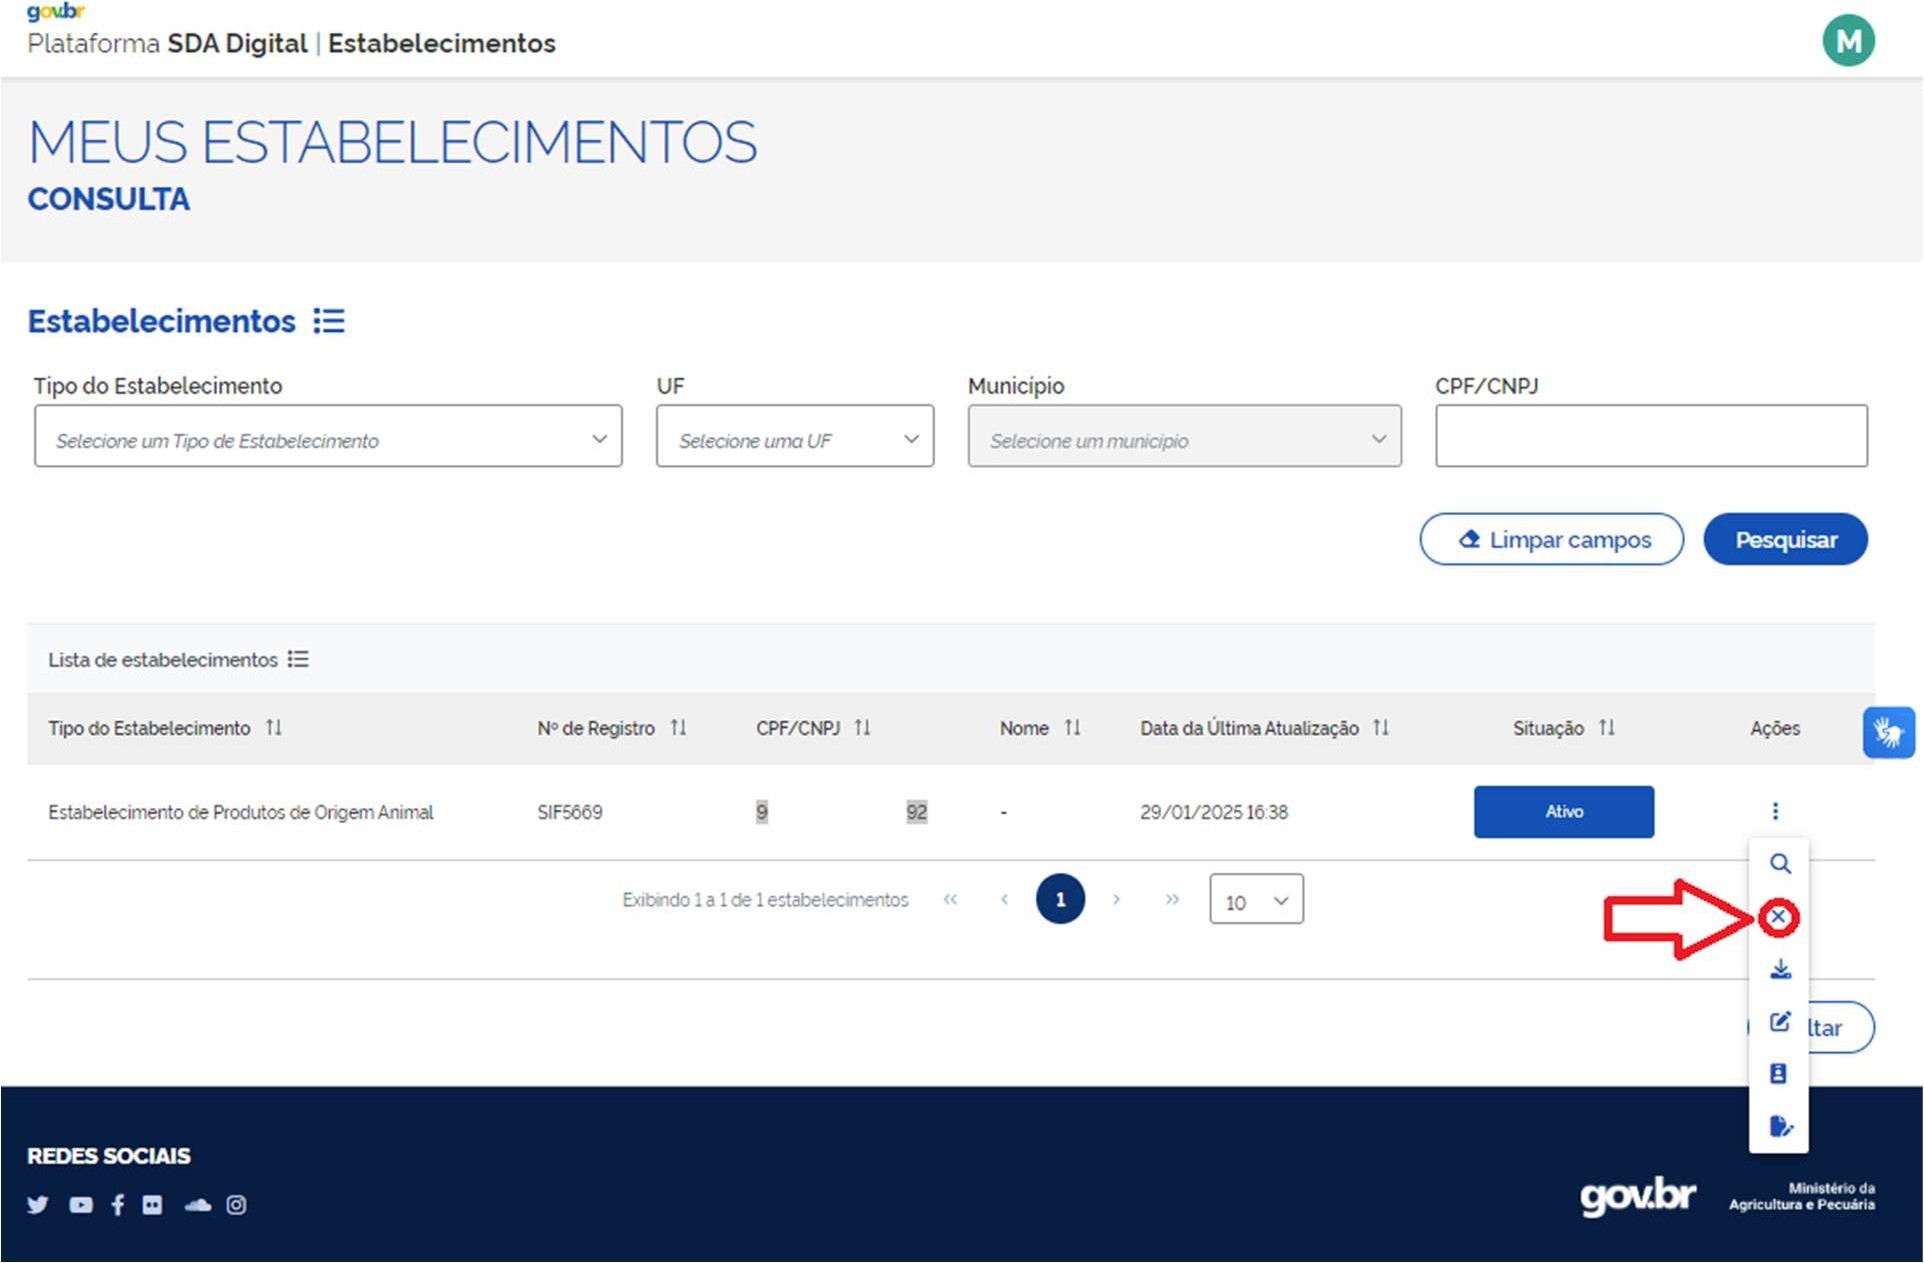The image size is (1924, 1263).
Task: Click the Pesquisar button
Action: coord(1785,540)
